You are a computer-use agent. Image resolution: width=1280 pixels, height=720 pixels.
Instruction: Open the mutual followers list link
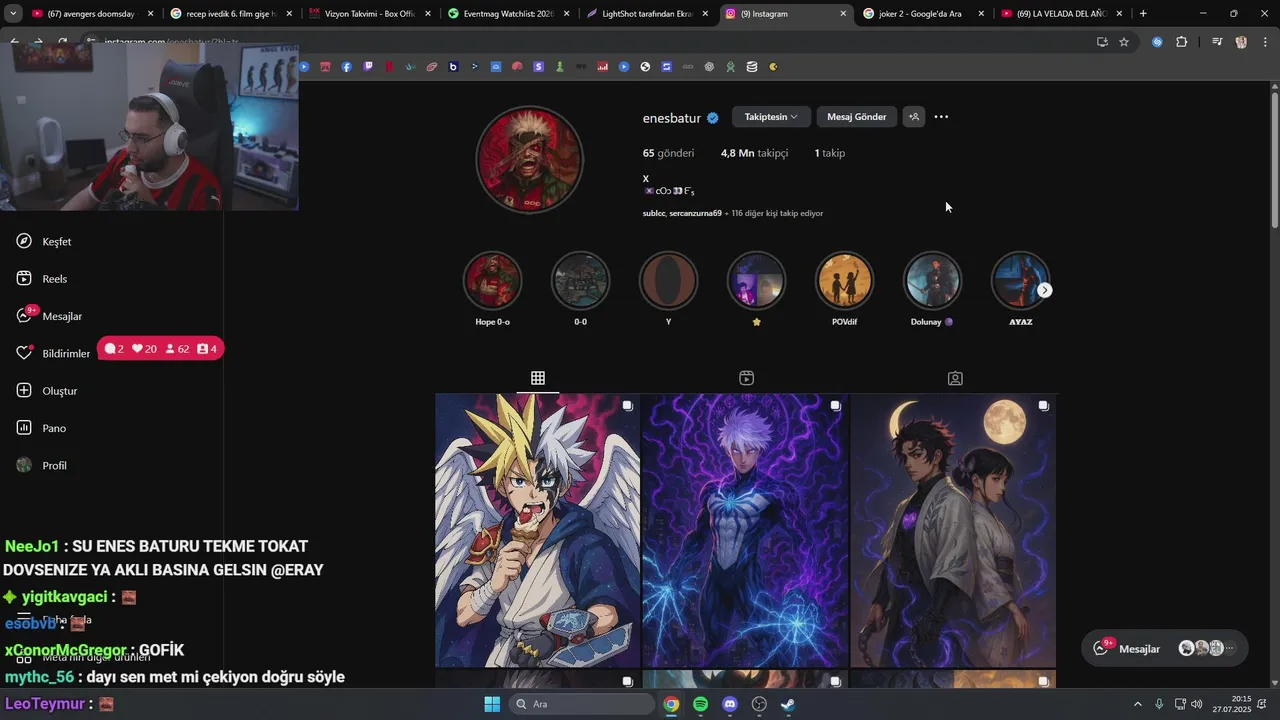coord(733,213)
